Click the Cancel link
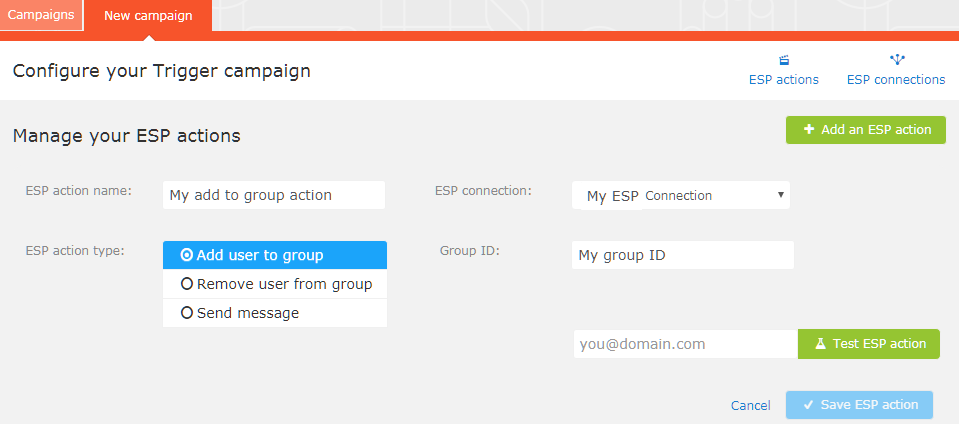The height and width of the screenshot is (424, 959). [x=750, y=405]
